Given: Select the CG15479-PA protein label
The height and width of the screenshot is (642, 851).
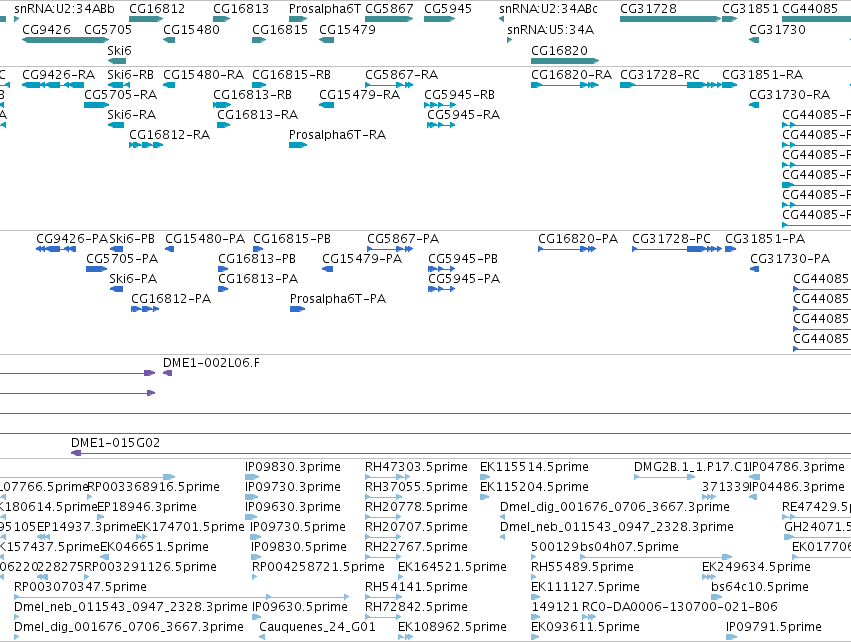Looking at the screenshot, I should coord(362,259).
